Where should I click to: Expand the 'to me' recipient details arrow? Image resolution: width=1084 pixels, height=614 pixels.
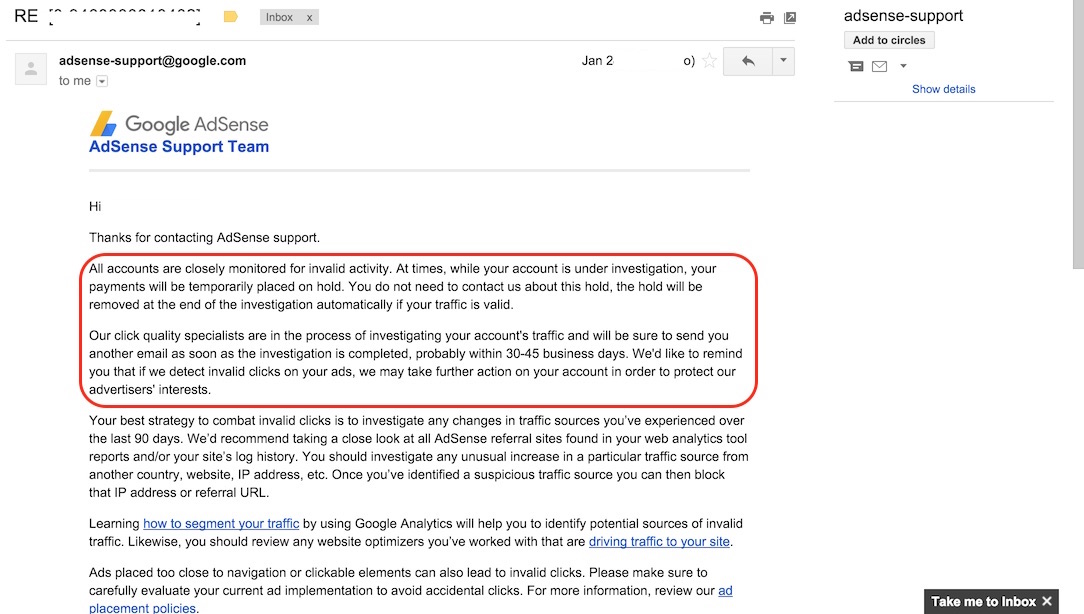[102, 81]
